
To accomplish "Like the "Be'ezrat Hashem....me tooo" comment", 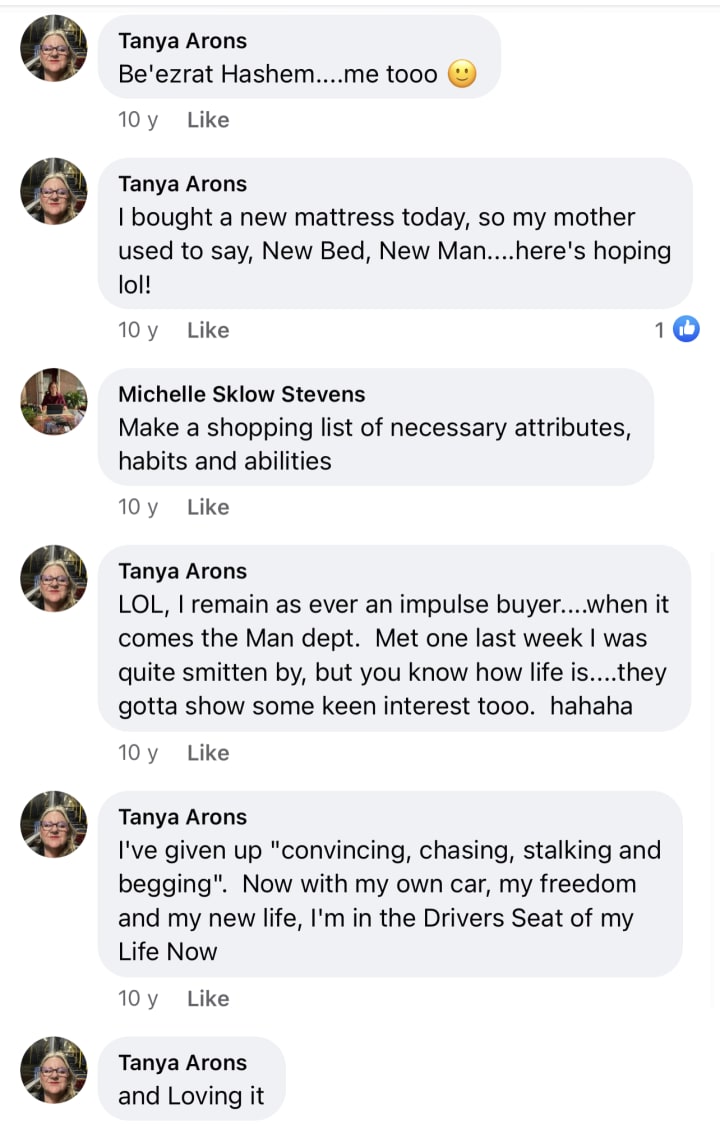I will pos(208,120).
